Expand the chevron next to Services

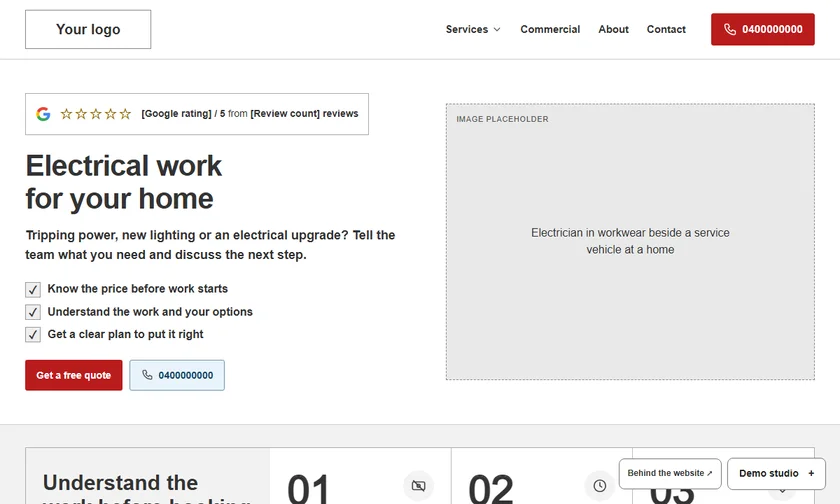coord(497,29)
